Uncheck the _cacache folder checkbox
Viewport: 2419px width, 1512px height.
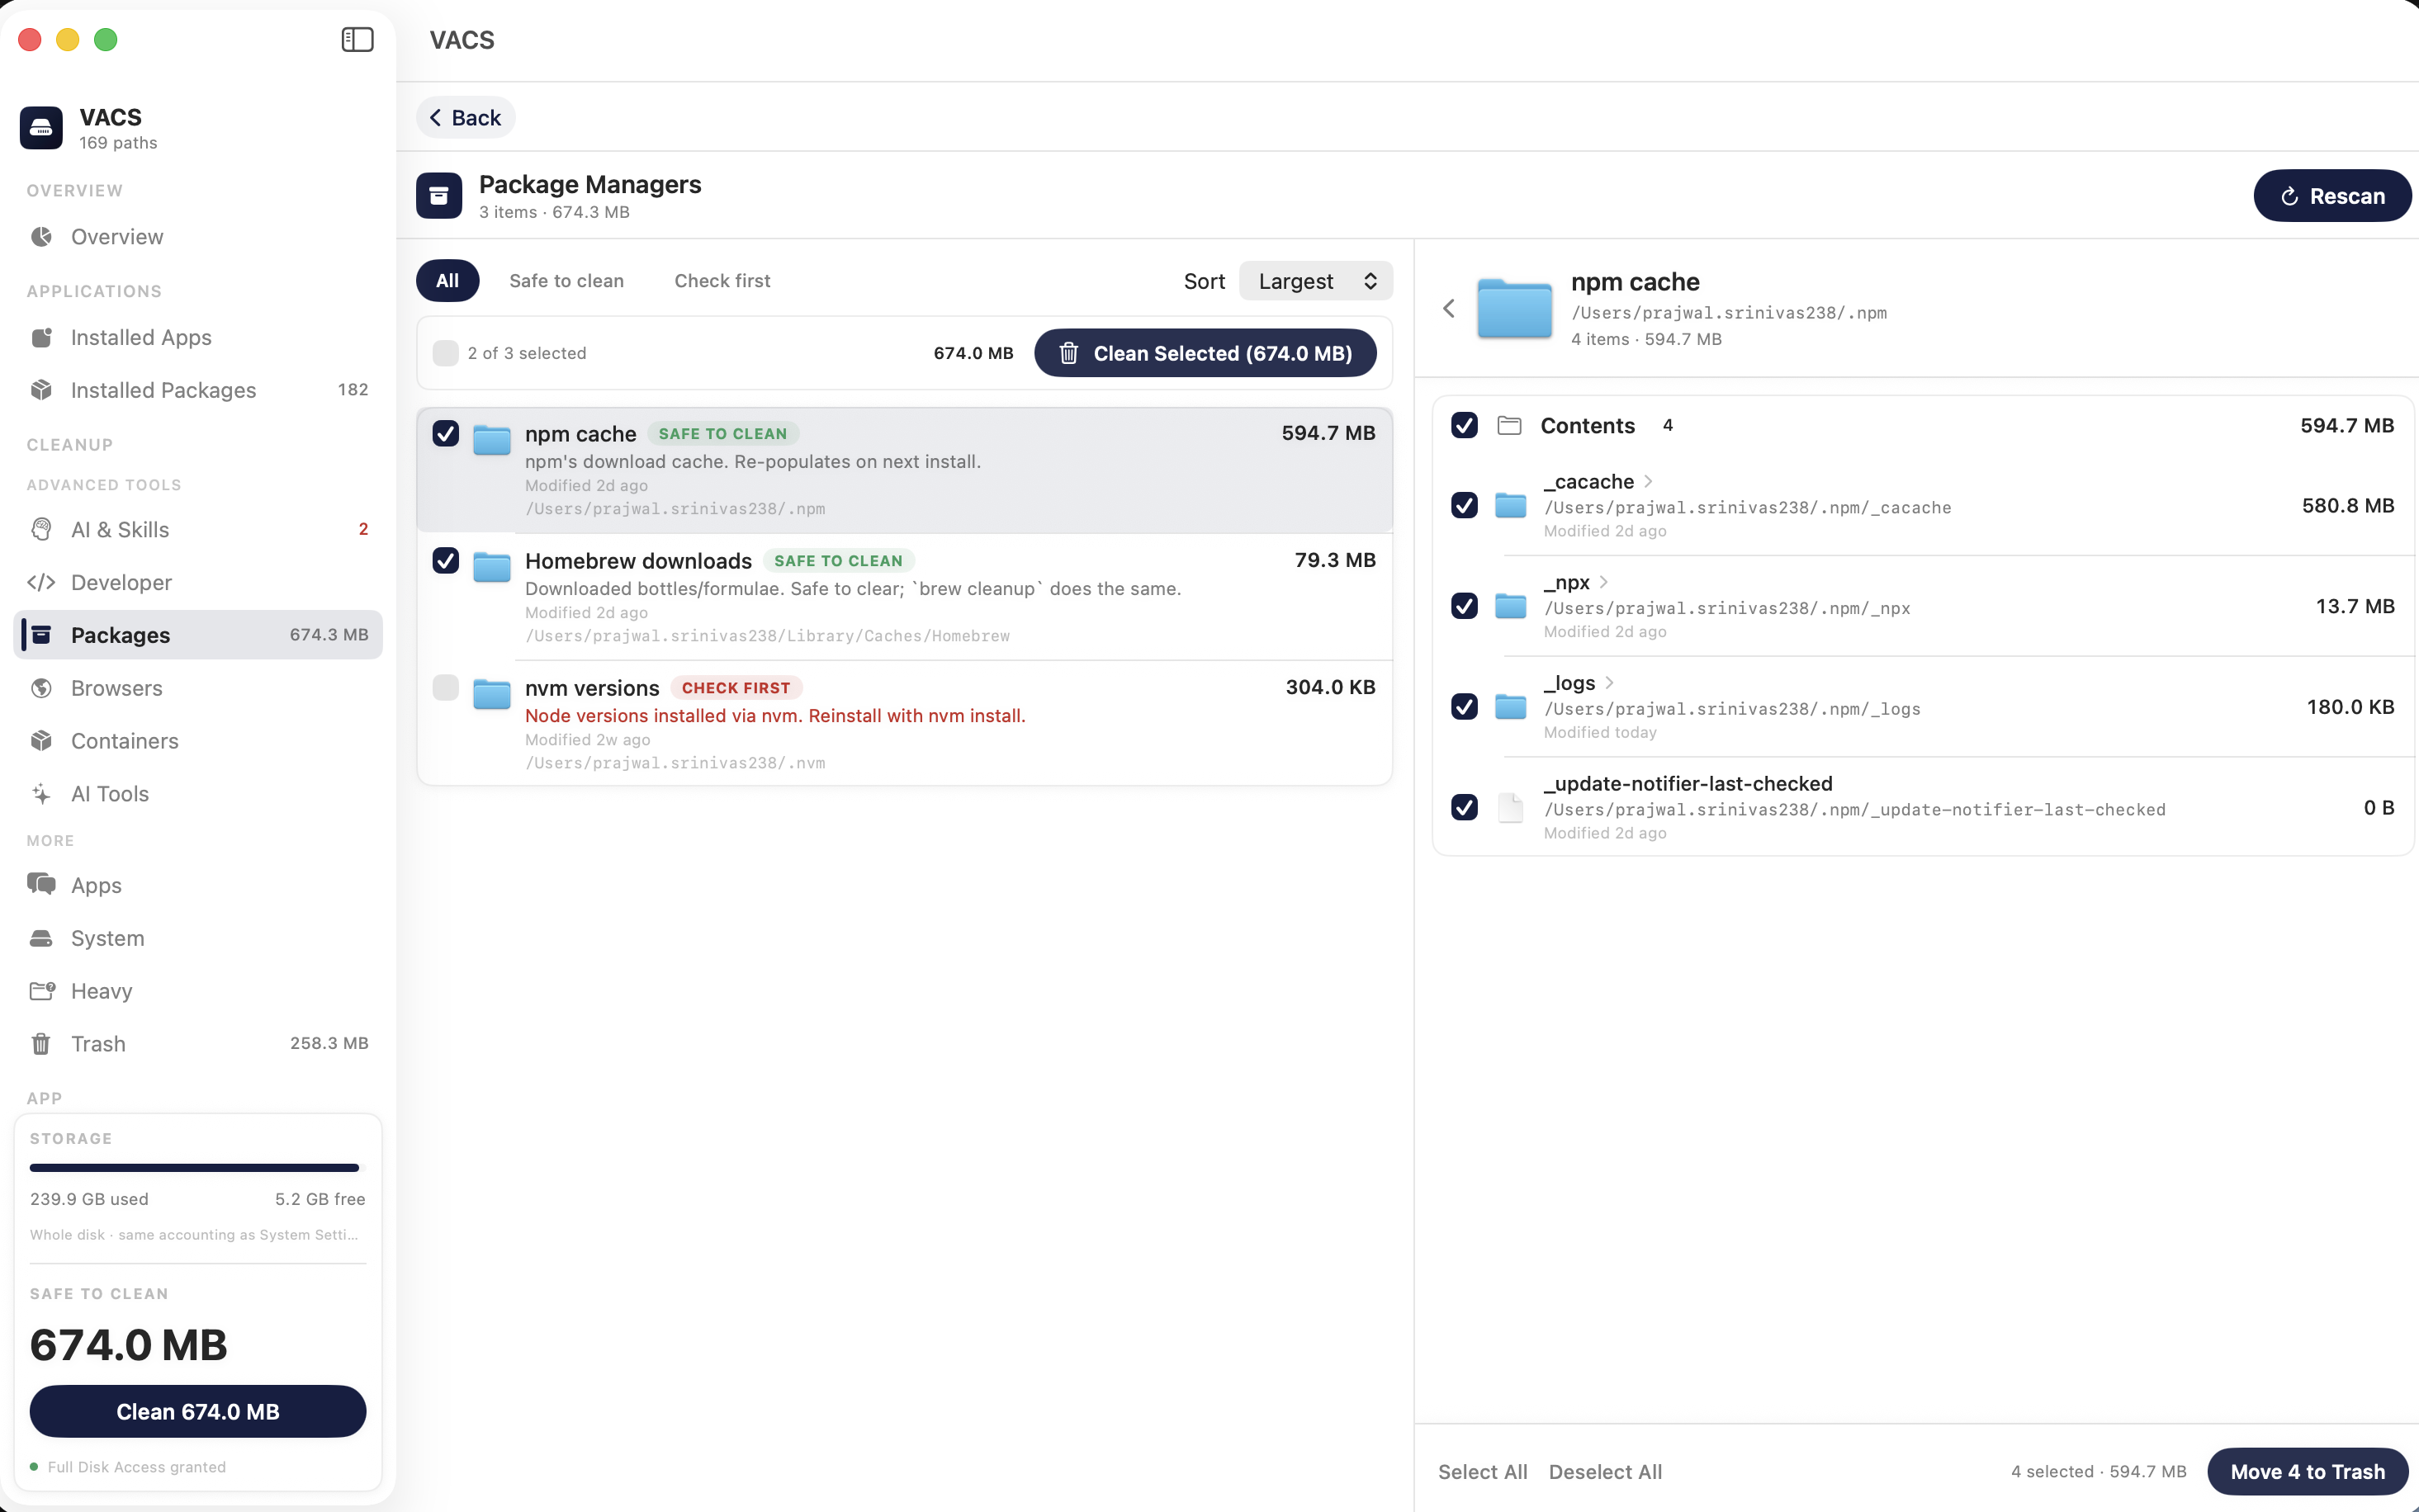pos(1464,505)
